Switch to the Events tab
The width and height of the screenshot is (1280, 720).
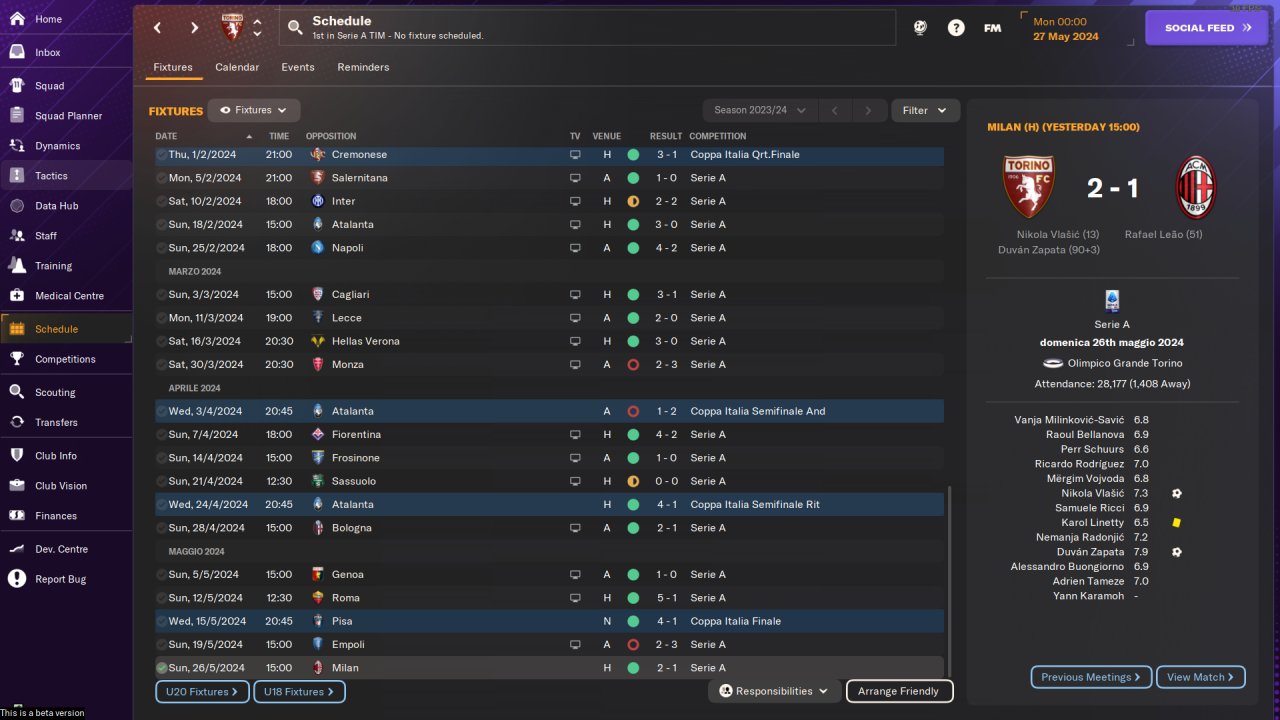[x=298, y=67]
